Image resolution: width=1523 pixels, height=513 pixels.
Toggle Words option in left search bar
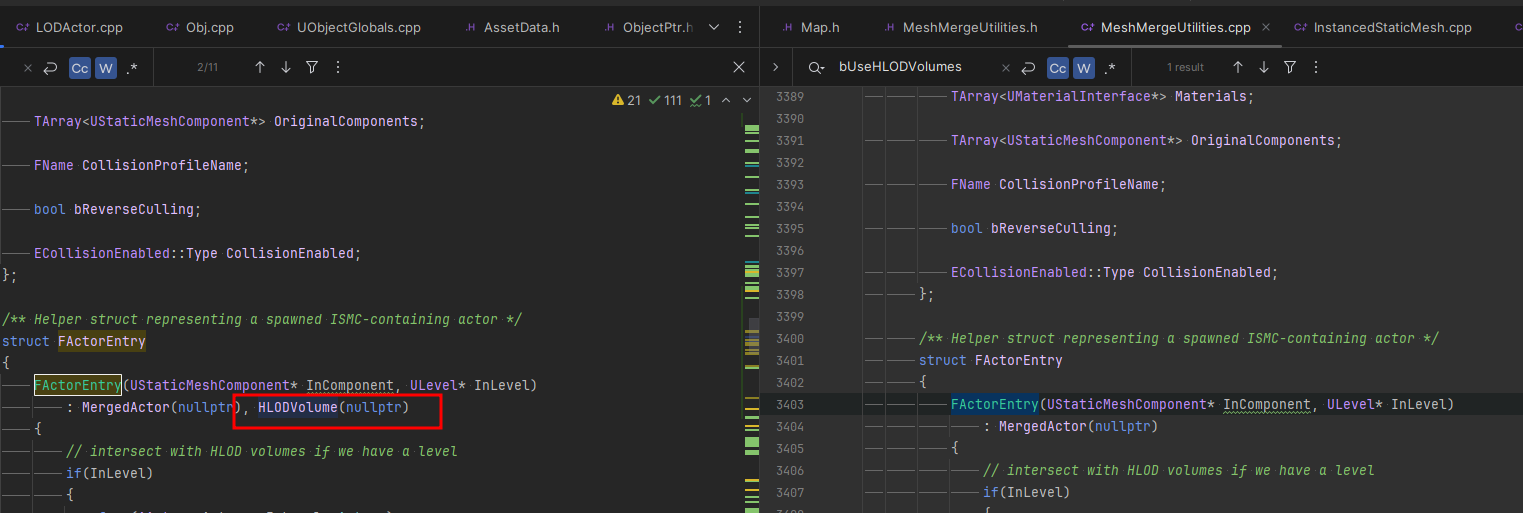[106, 68]
